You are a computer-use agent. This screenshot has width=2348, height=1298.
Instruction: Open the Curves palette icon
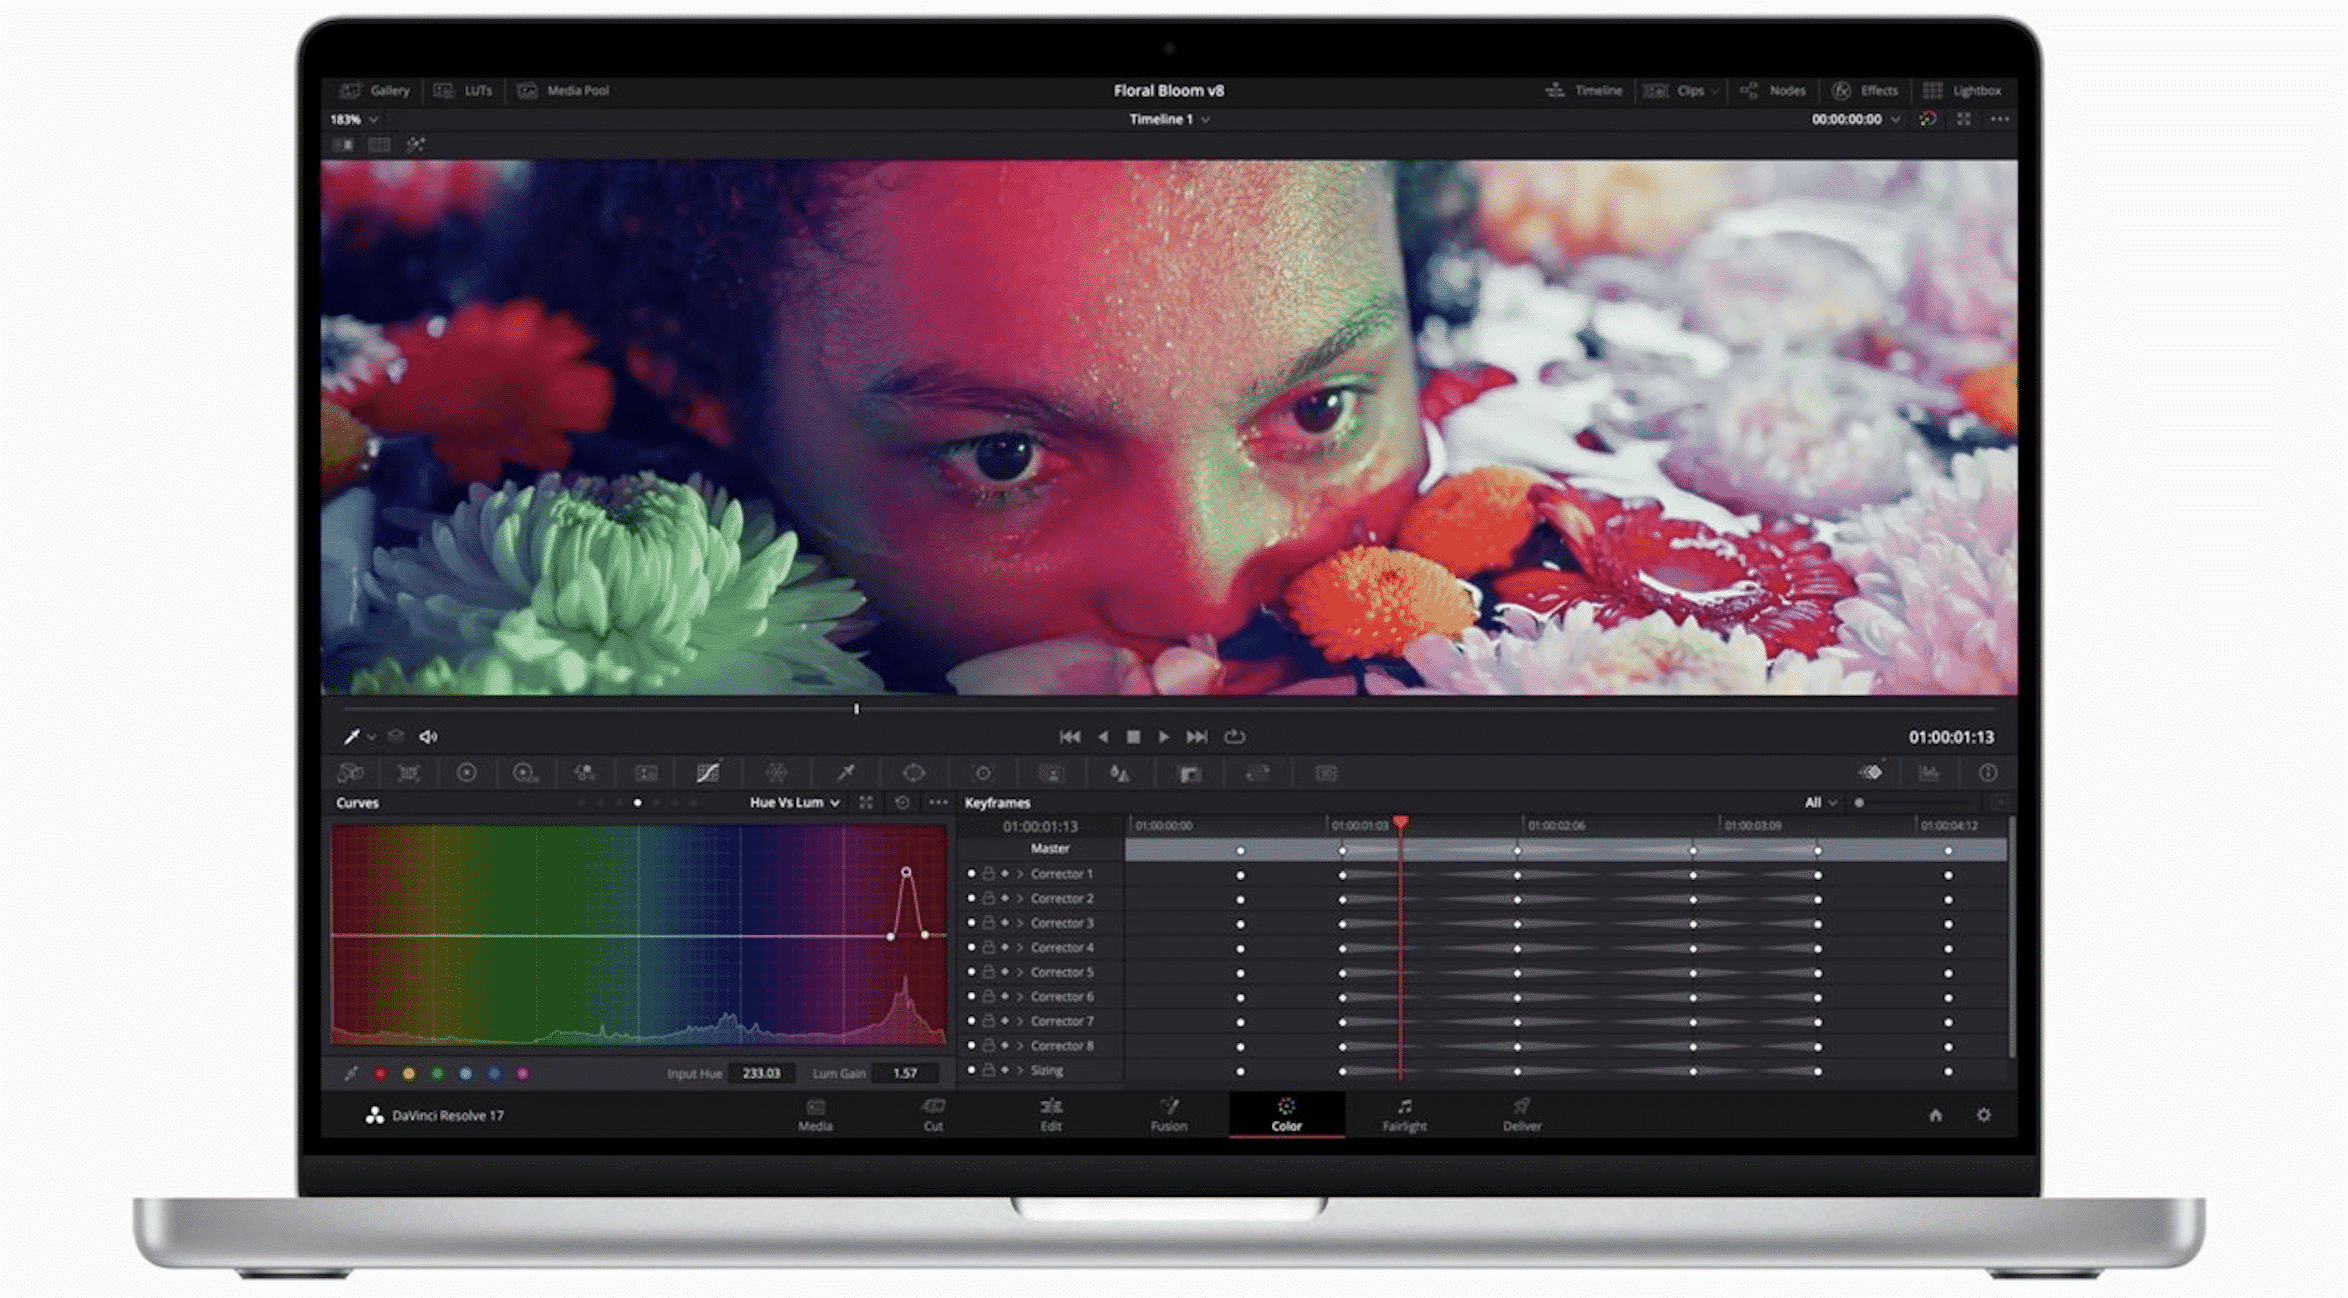pyautogui.click(x=708, y=773)
